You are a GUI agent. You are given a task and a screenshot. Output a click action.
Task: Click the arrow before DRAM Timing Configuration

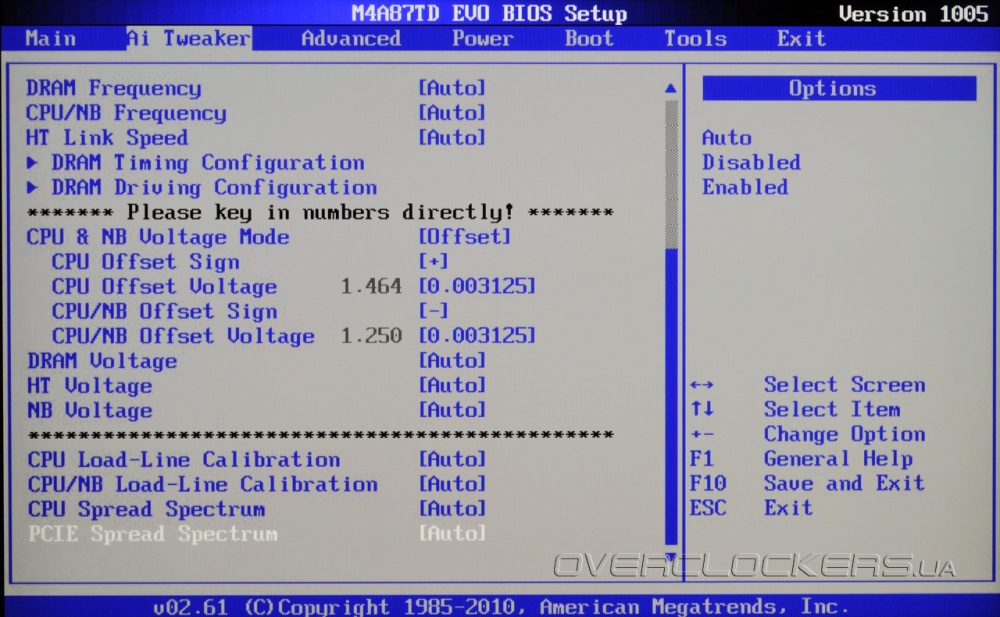coord(32,163)
